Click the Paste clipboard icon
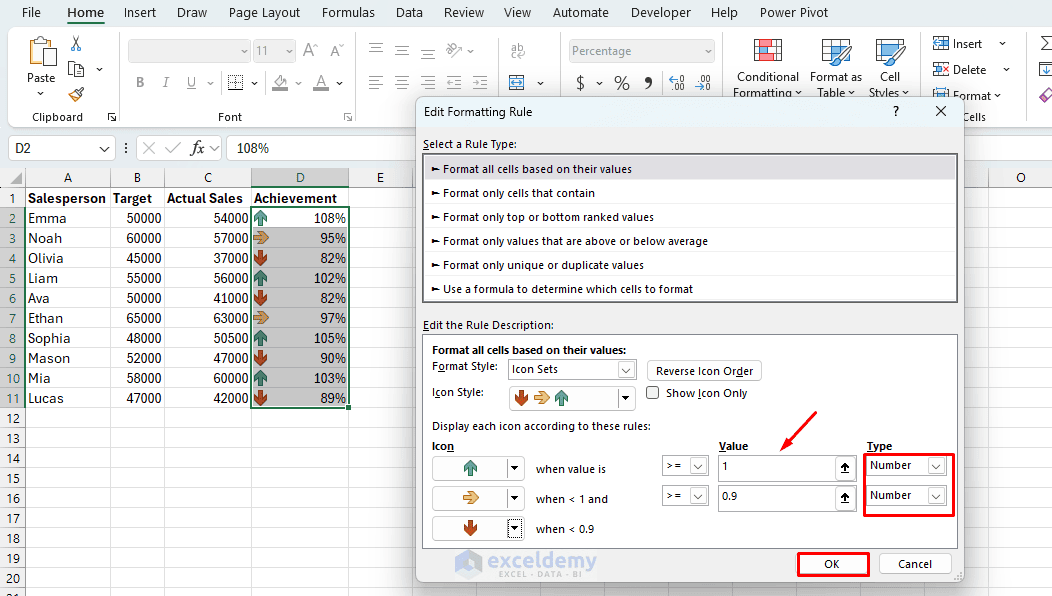1052x596 pixels. [x=42, y=52]
